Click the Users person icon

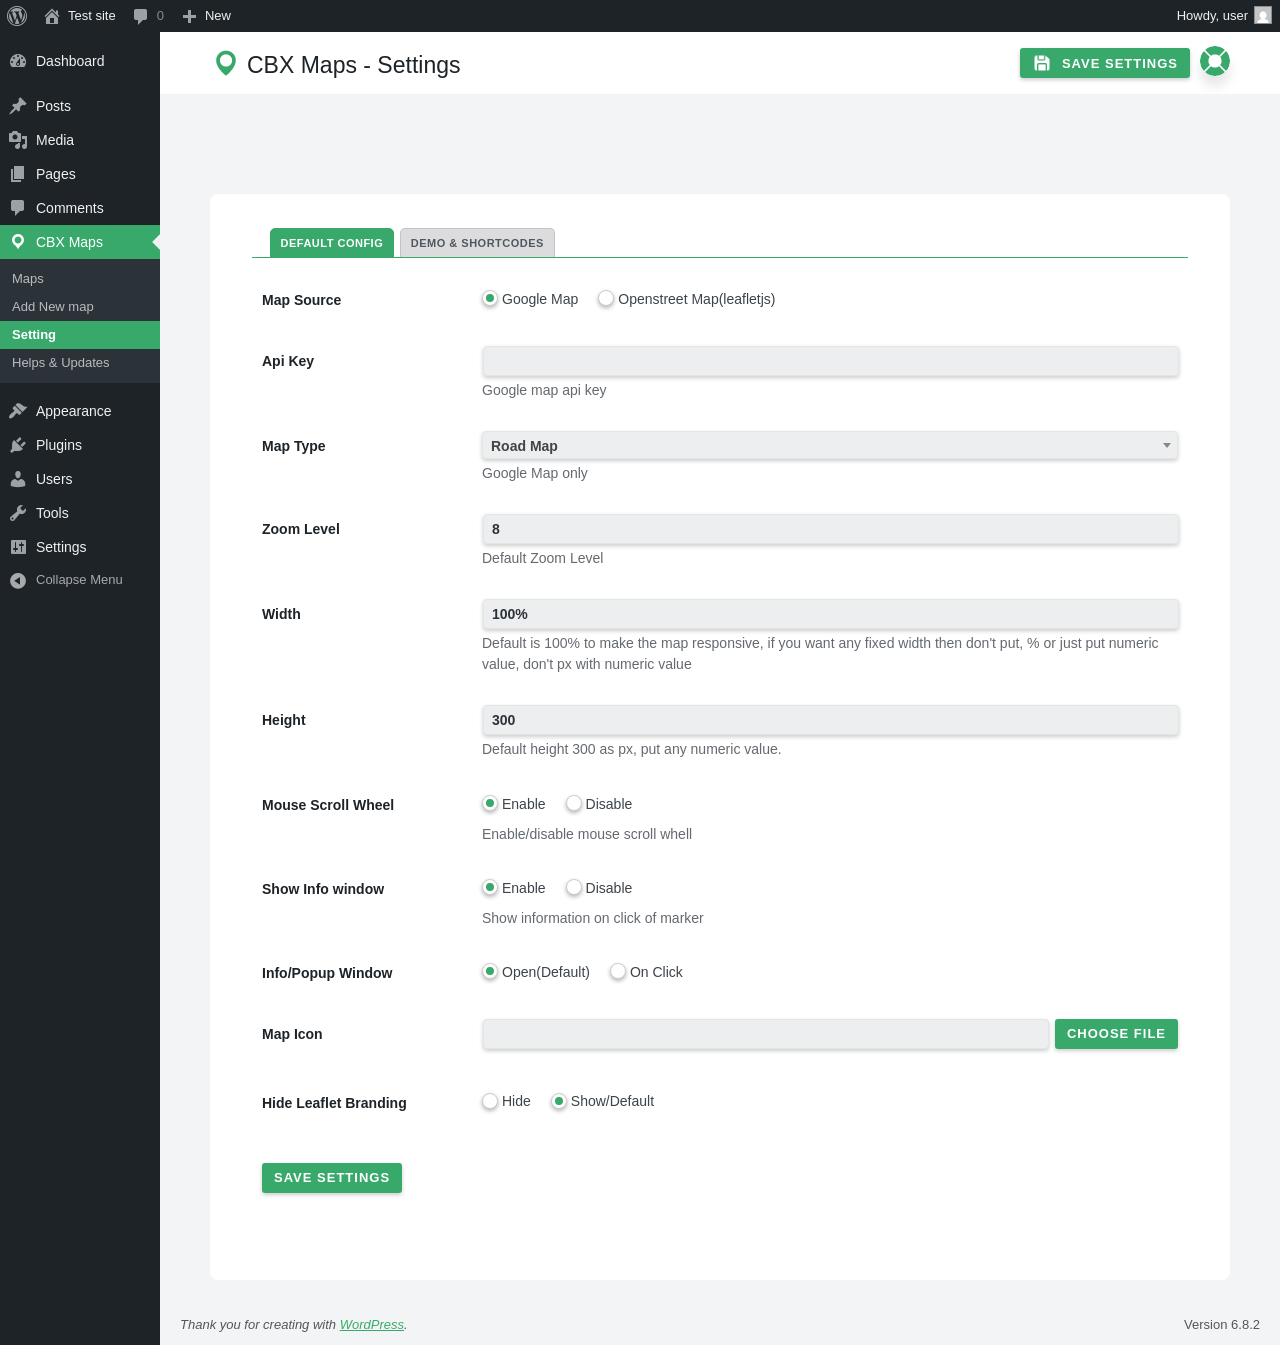18,479
